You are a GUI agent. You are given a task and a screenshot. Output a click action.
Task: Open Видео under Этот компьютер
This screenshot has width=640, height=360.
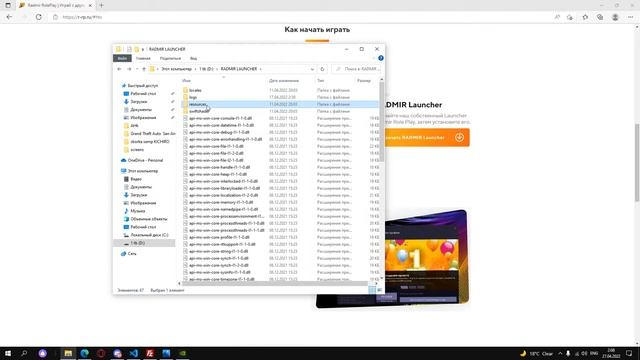(136, 179)
